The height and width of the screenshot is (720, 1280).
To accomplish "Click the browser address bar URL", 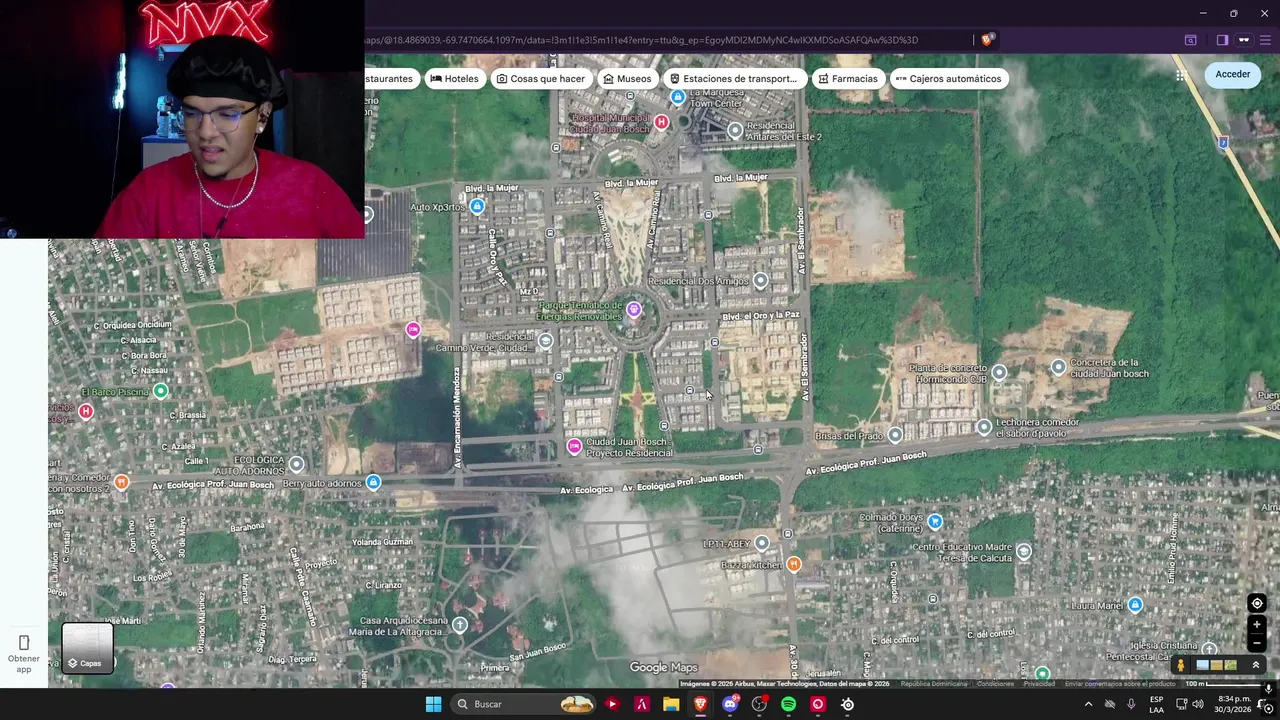I will pyautogui.click(x=642, y=40).
